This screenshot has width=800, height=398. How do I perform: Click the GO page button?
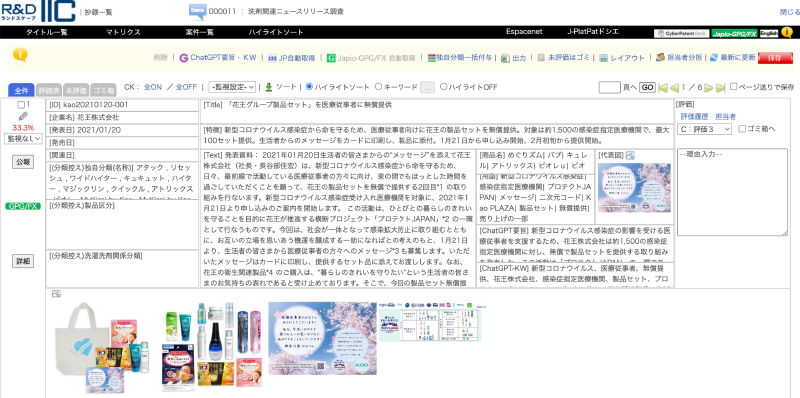click(647, 87)
